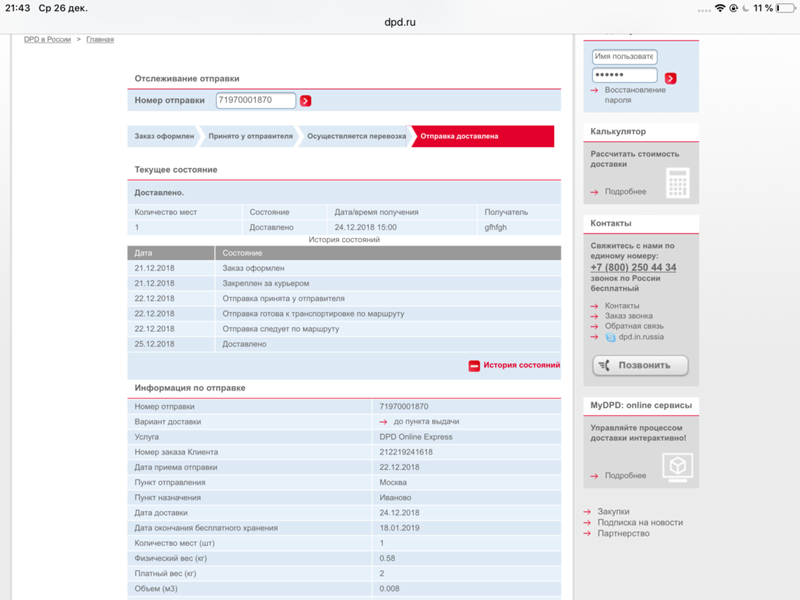Click the calculator icon in Калькулятор panel

[x=678, y=183]
